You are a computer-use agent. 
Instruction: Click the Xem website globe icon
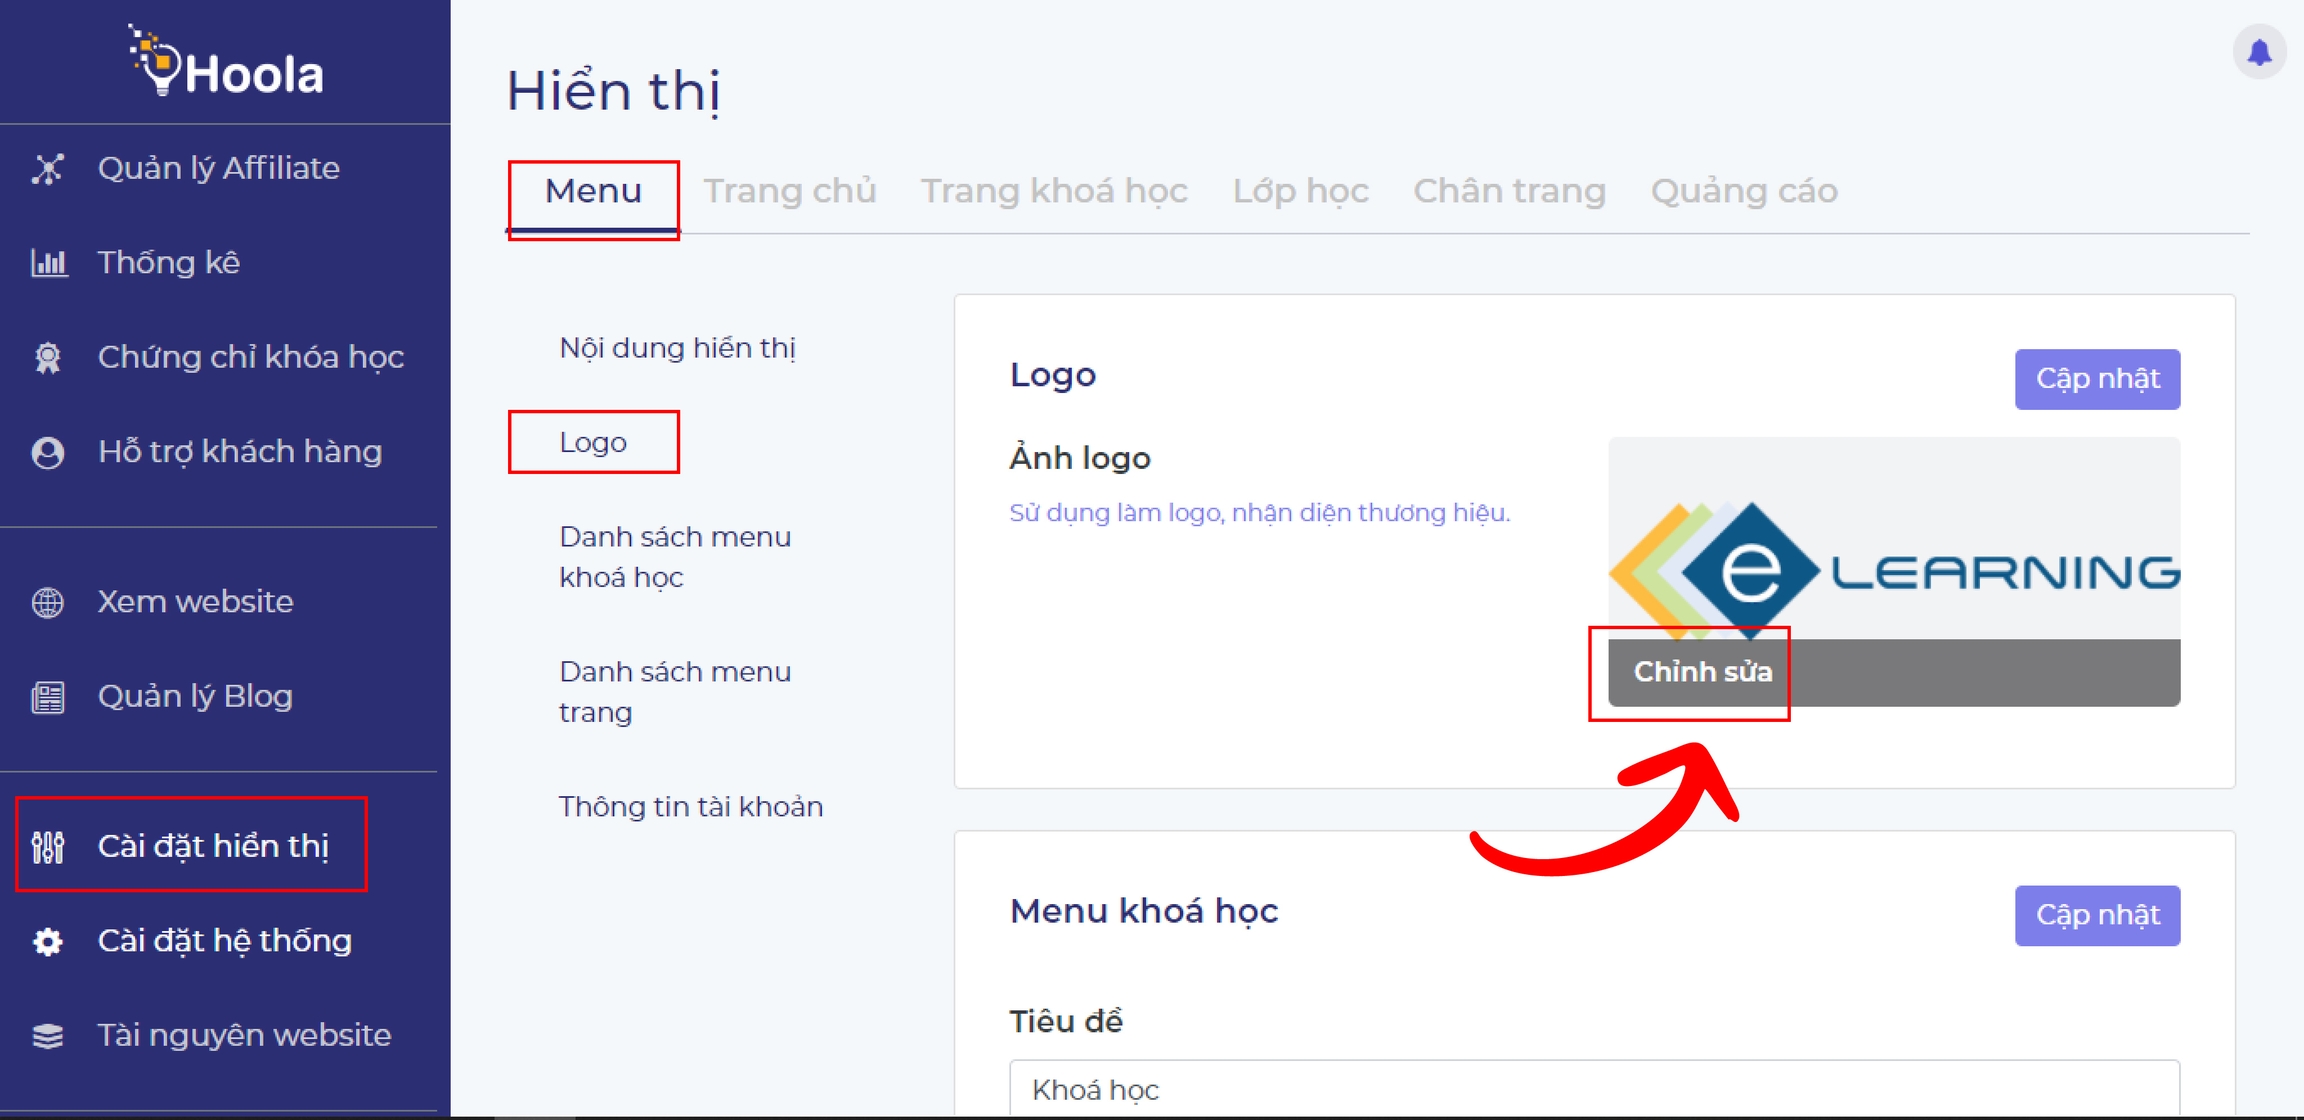[x=48, y=602]
